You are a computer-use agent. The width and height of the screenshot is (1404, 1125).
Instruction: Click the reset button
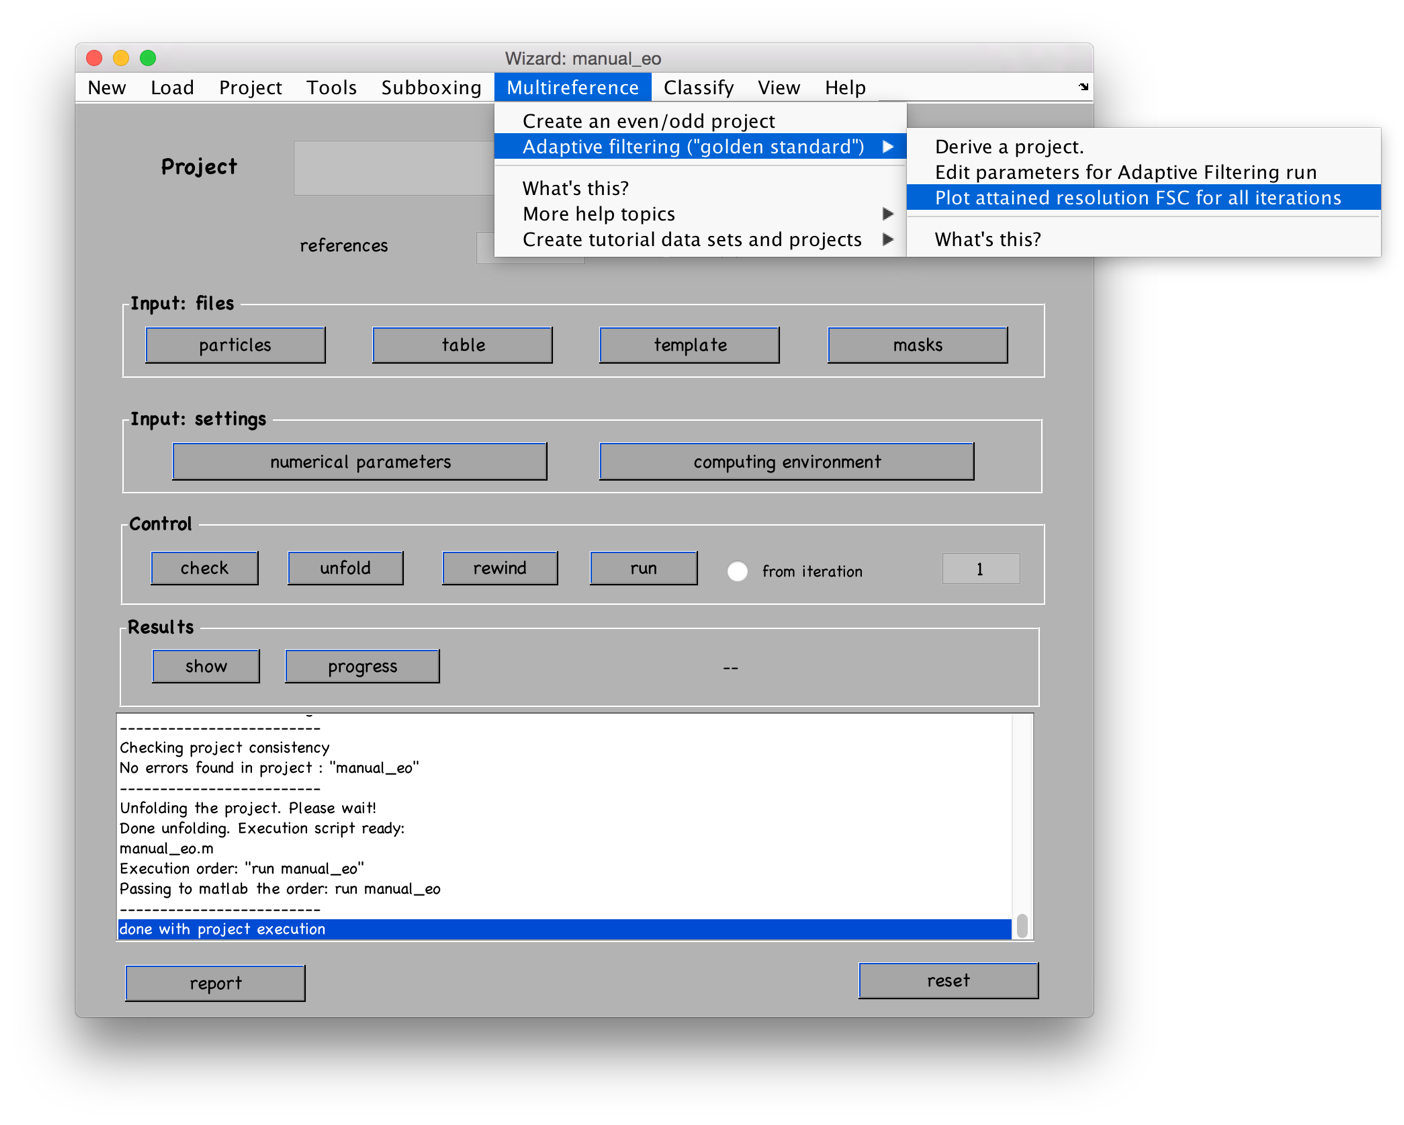pyautogui.click(x=947, y=981)
